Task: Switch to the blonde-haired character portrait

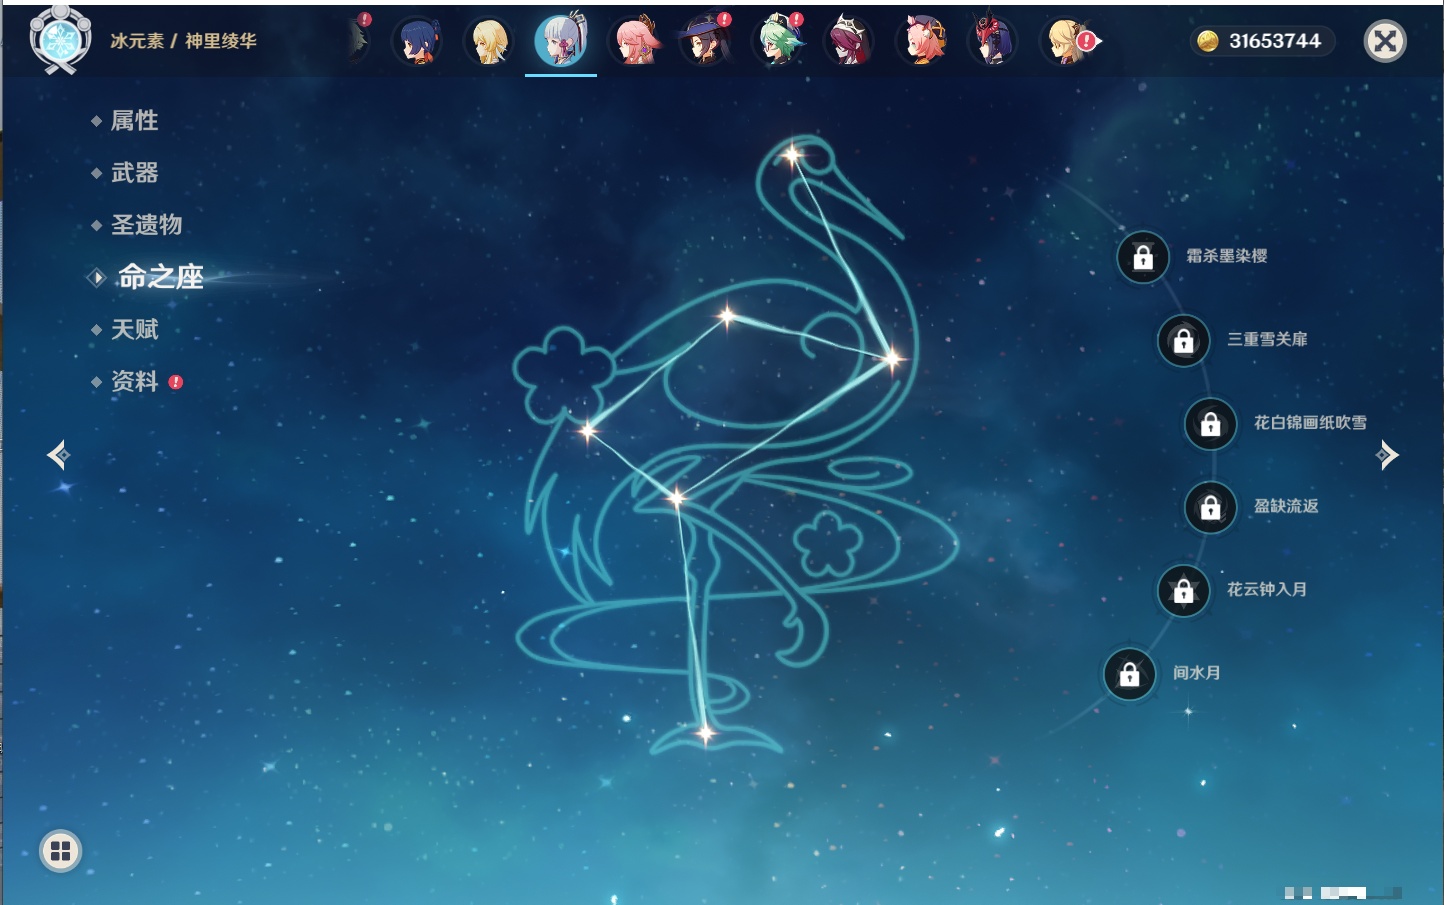Action: [x=489, y=42]
